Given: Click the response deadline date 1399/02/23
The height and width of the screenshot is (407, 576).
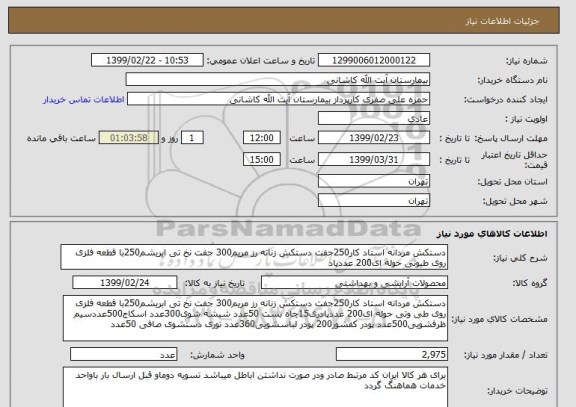Looking at the screenshot, I should (374, 138).
